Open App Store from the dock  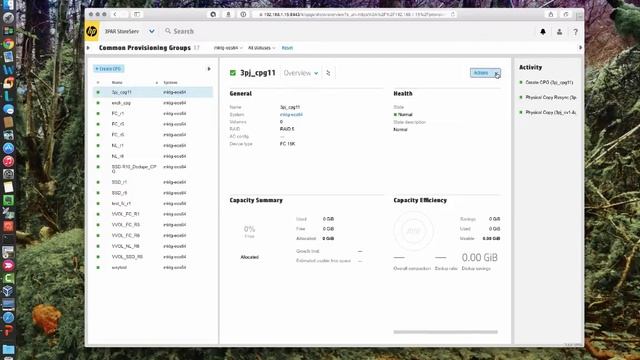click(x=8, y=148)
